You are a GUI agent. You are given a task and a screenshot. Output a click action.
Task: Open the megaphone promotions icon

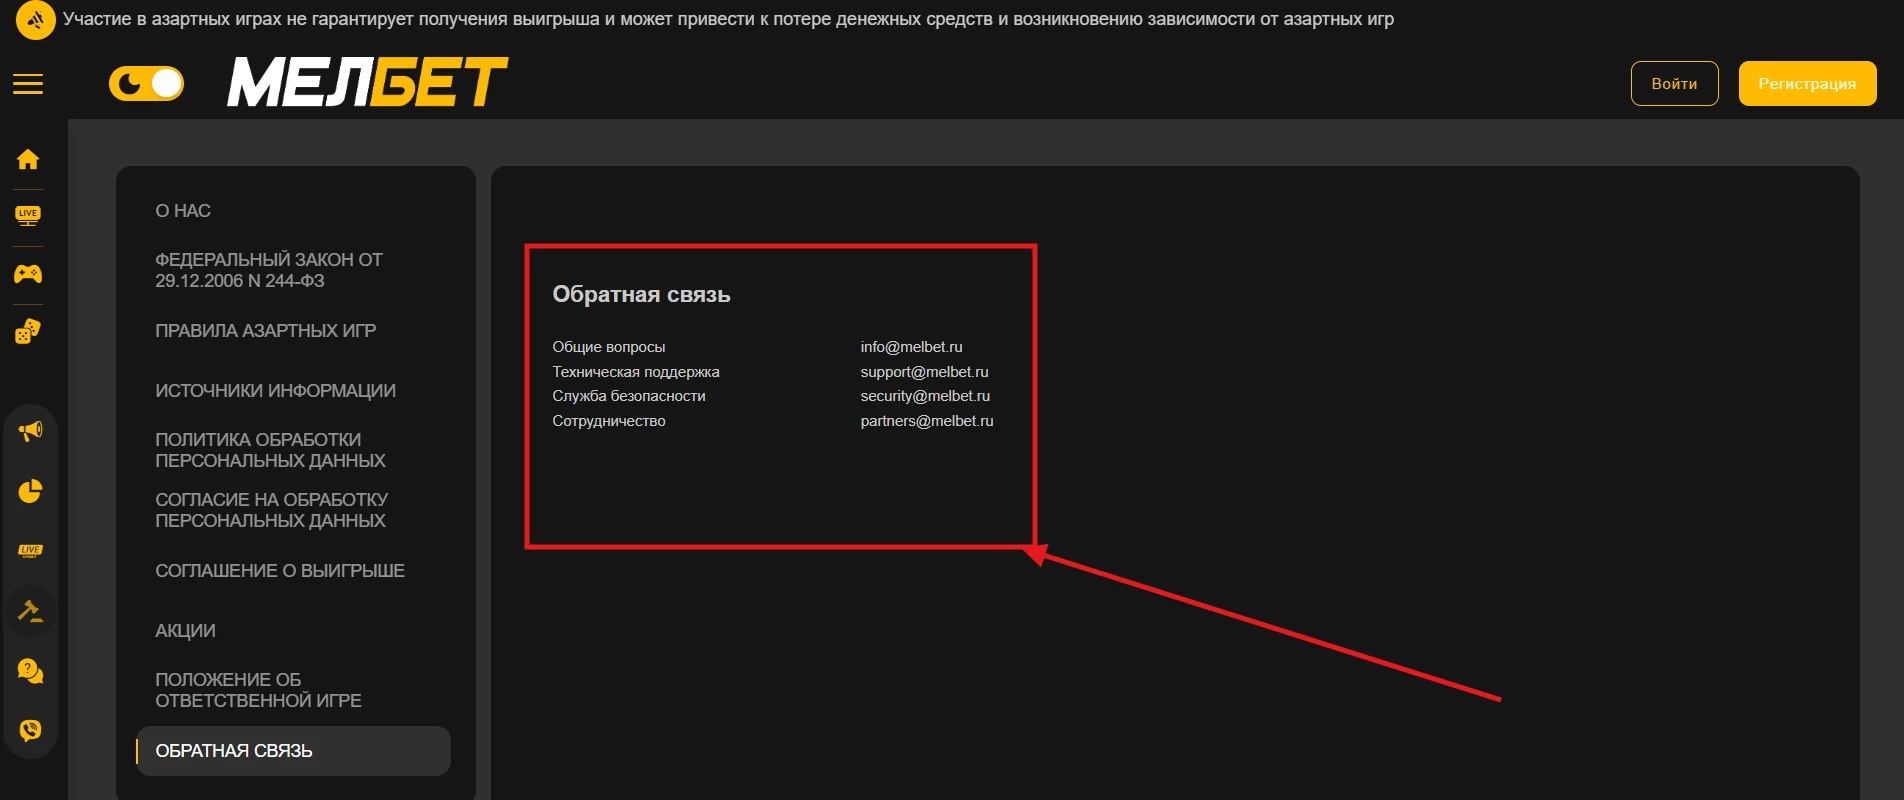(x=30, y=431)
